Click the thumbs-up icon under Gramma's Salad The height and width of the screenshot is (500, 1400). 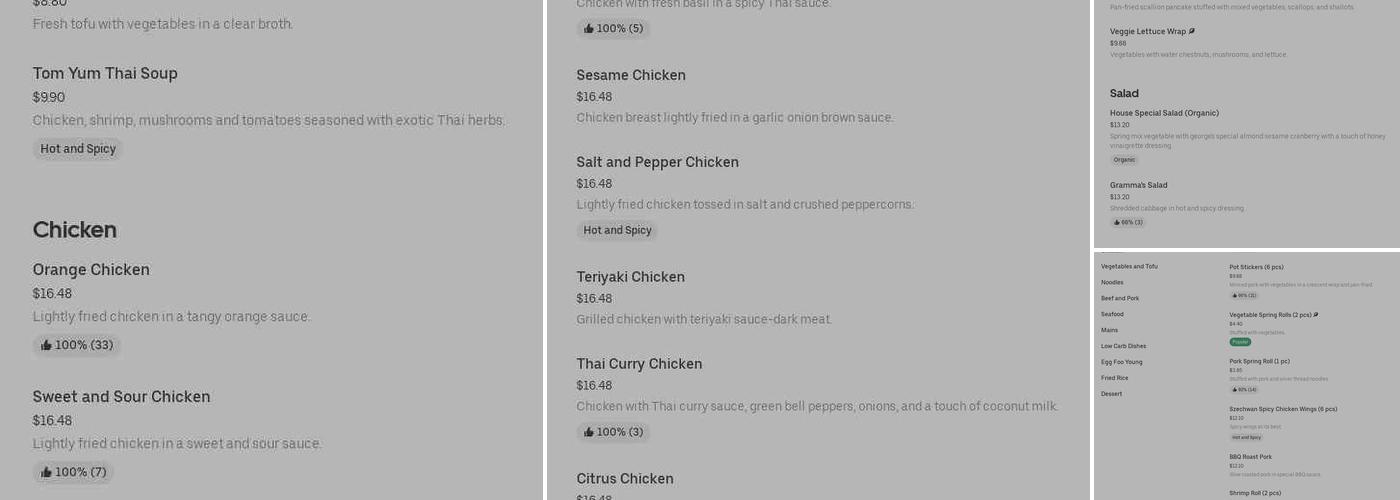coord(1117,222)
